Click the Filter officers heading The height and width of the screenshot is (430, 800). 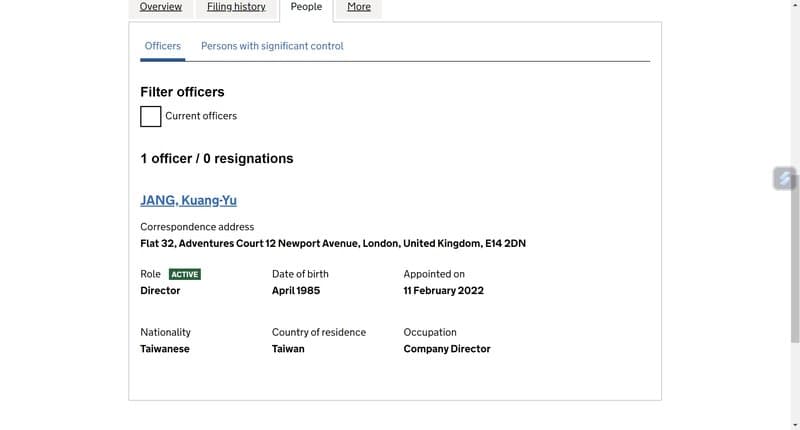pyautogui.click(x=182, y=92)
